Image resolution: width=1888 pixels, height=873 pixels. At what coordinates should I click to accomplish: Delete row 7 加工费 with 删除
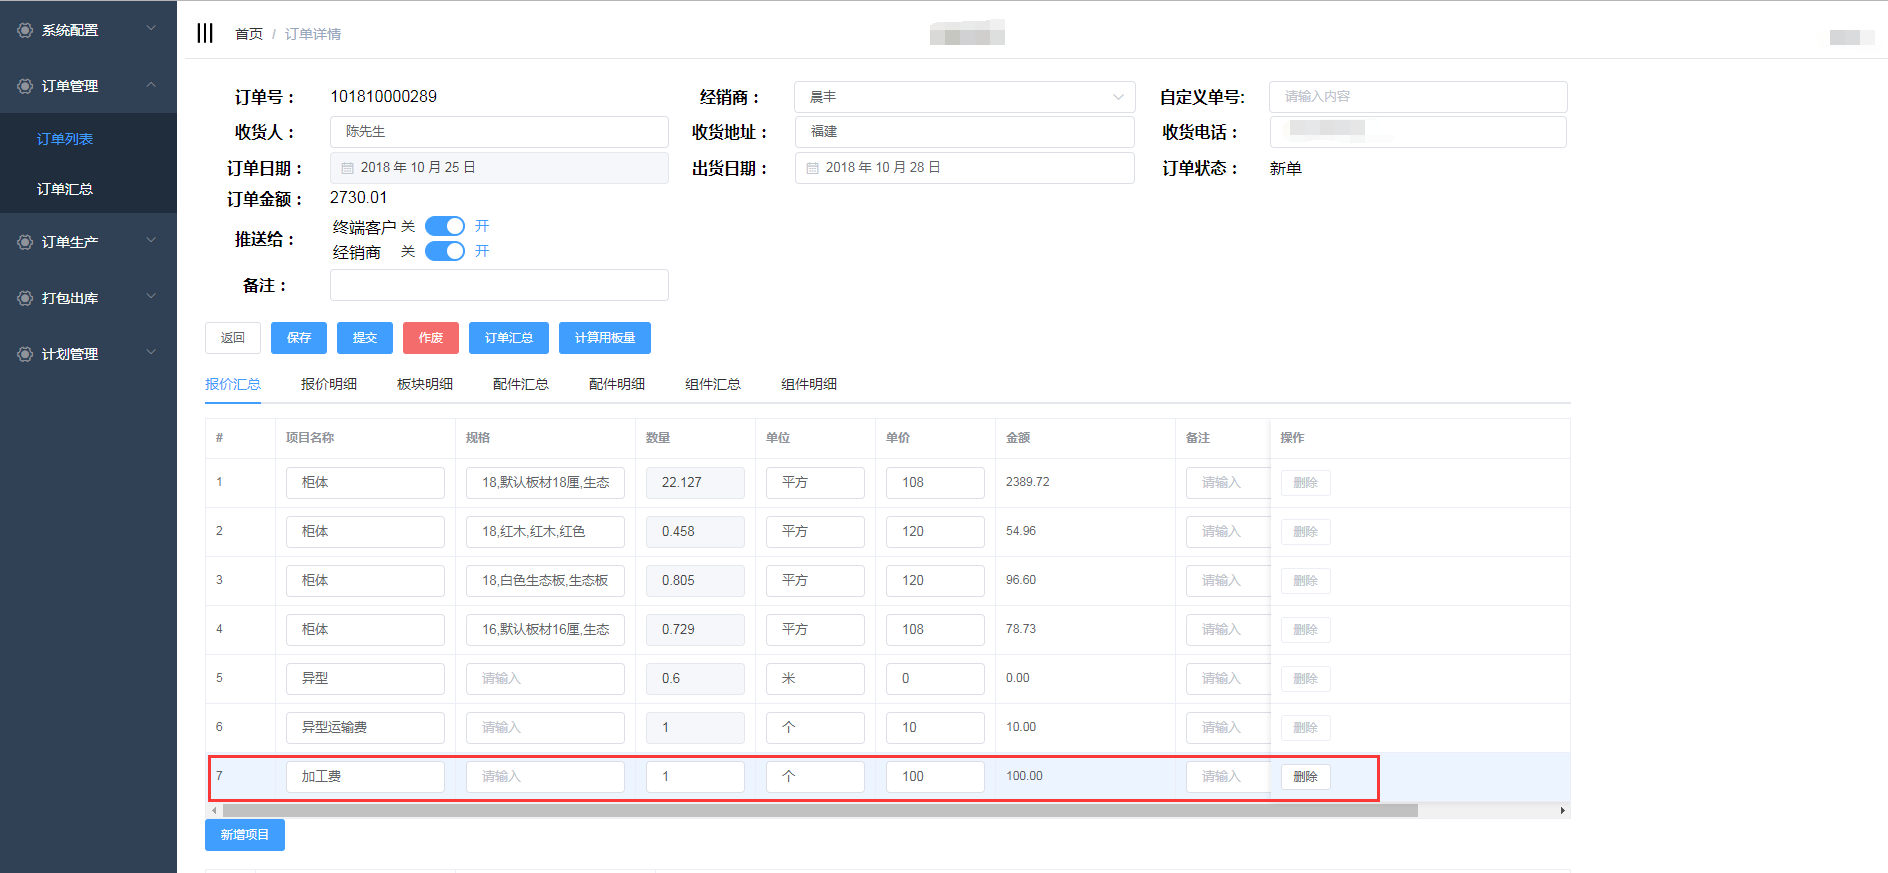click(1305, 777)
